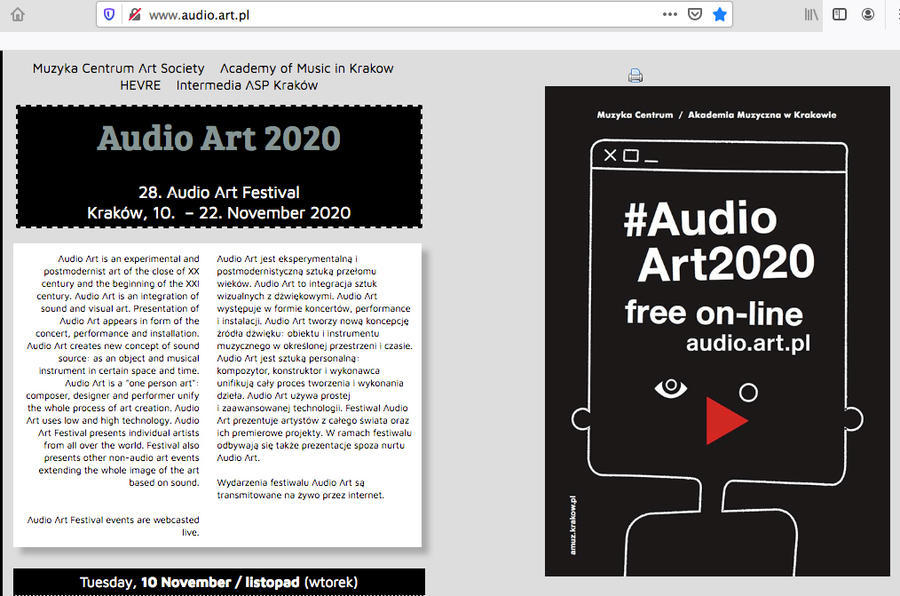Save page to Pocket
Viewport: 900px width, 596px height.
click(695, 14)
